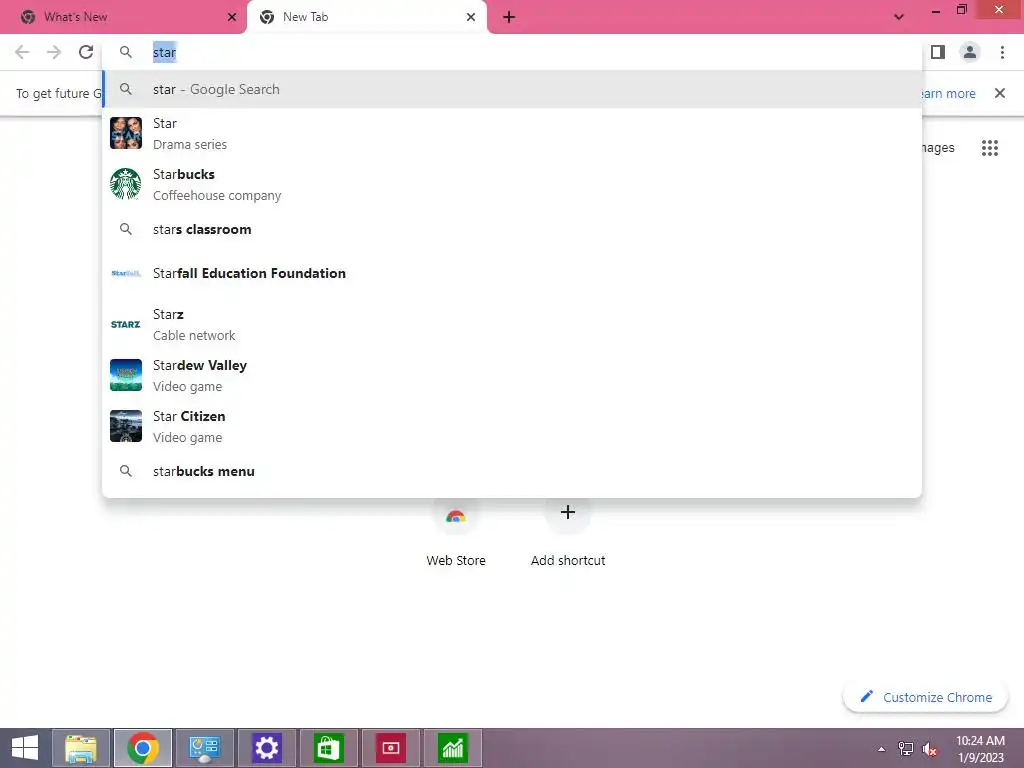
Task: Switch to the What's New tab
Action: coord(123,17)
